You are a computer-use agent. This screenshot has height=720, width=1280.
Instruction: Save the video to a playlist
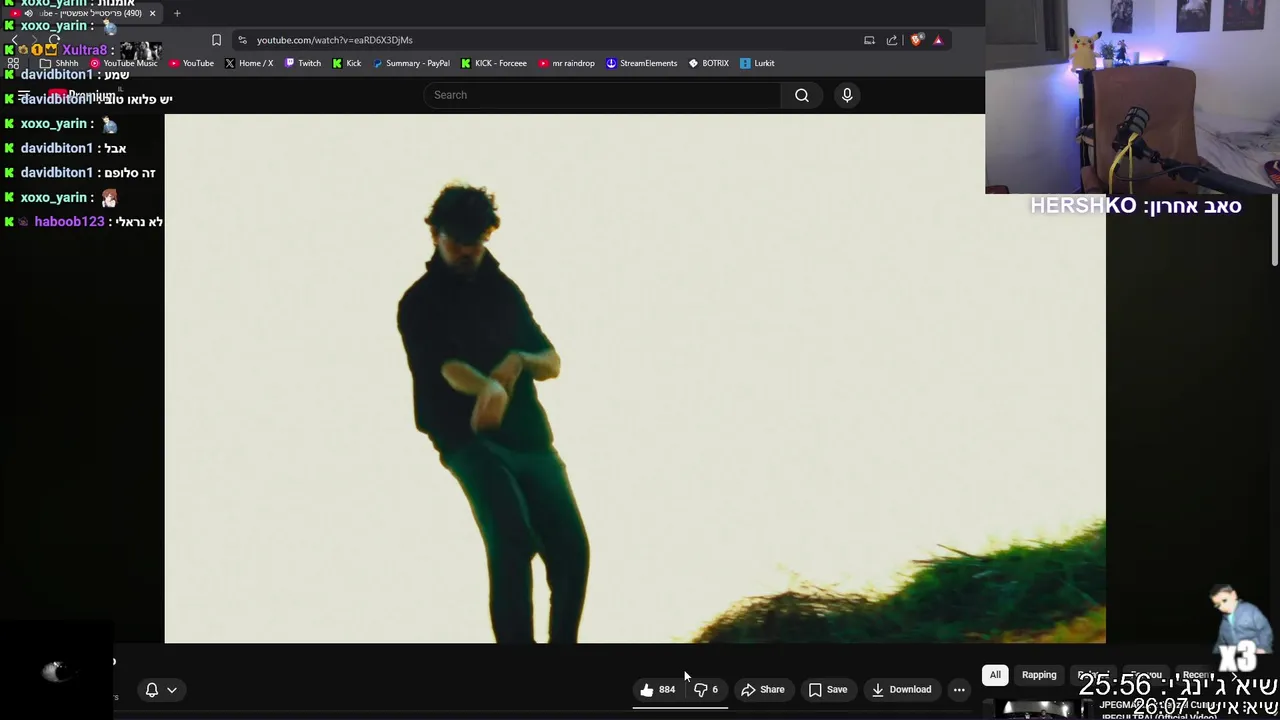(828, 689)
